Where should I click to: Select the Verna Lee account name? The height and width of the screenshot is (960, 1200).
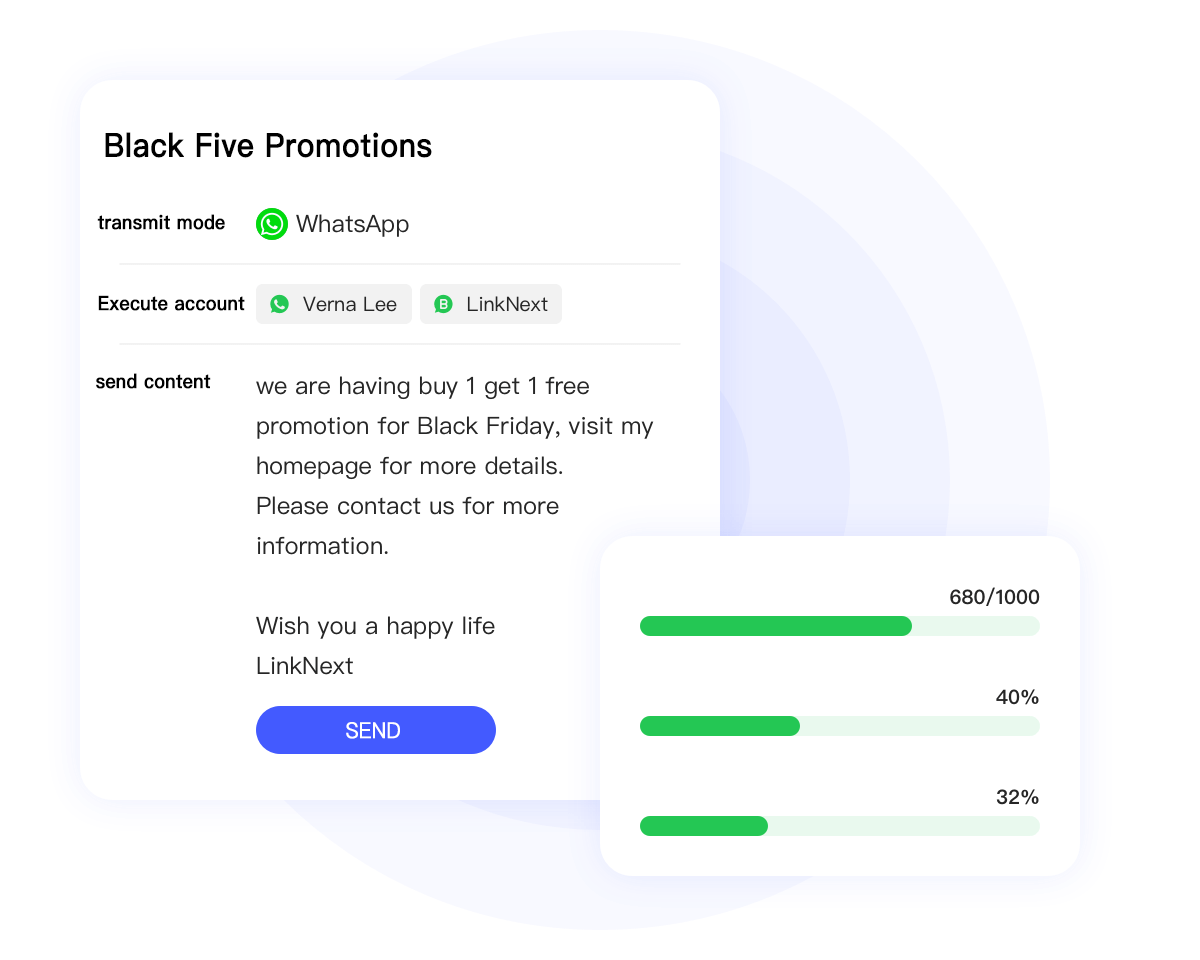coord(350,304)
